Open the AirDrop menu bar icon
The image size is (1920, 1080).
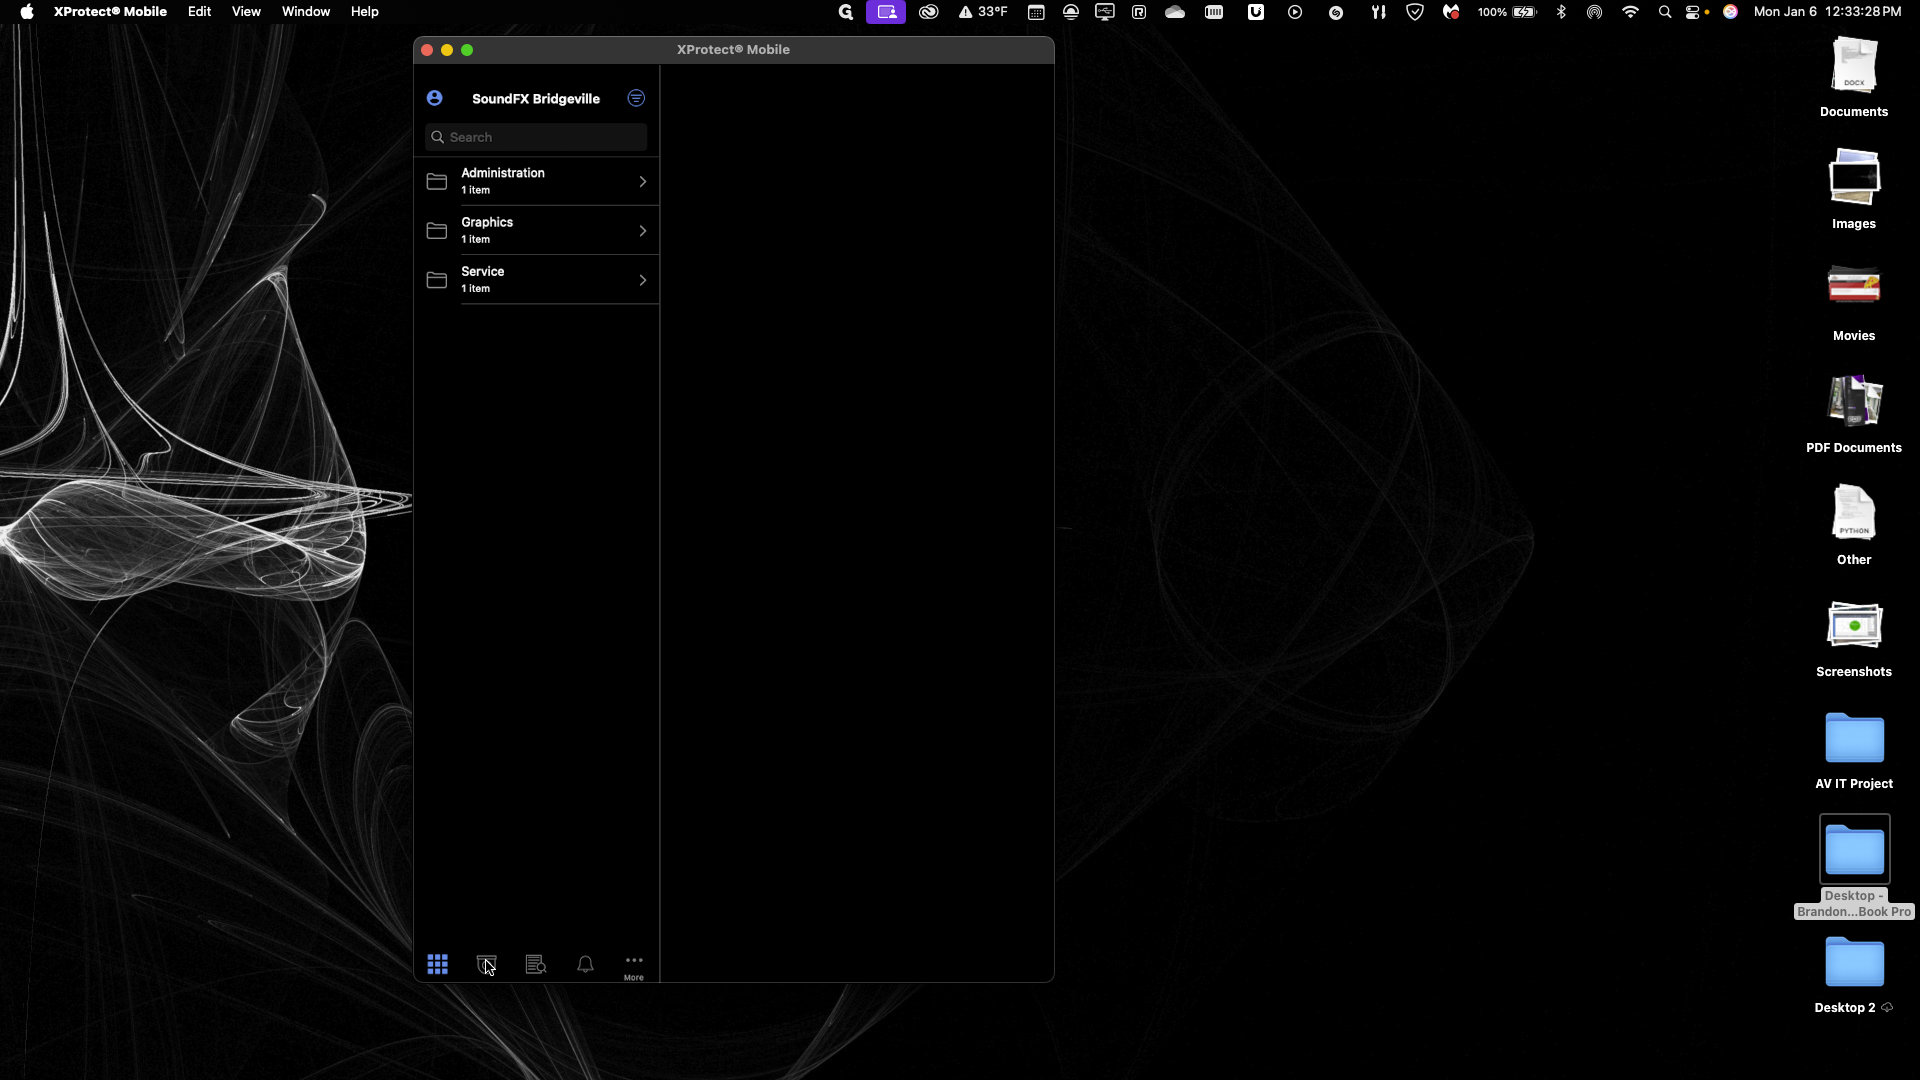click(1595, 12)
